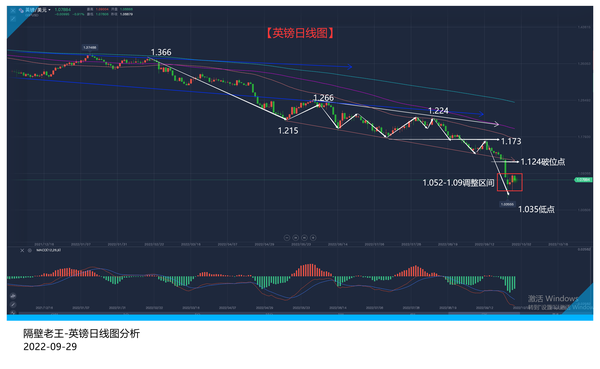Click the green current price tag on axis

(583, 180)
